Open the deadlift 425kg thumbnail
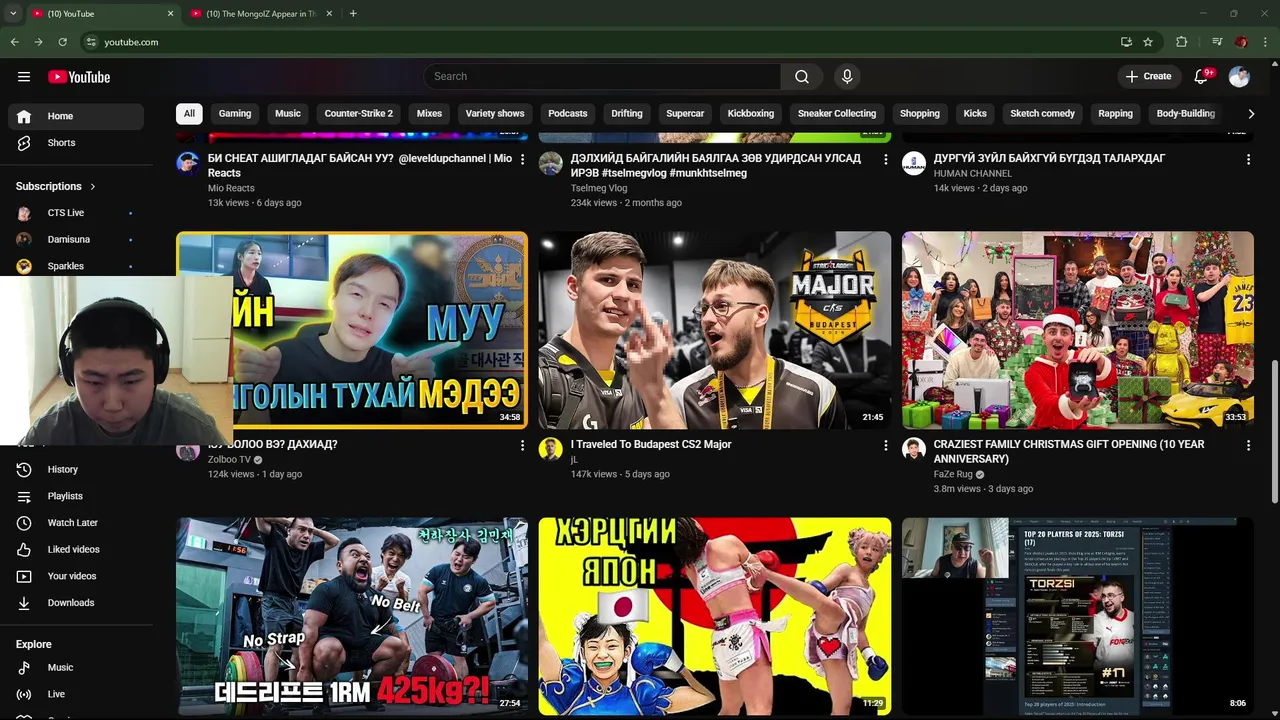 (x=352, y=616)
